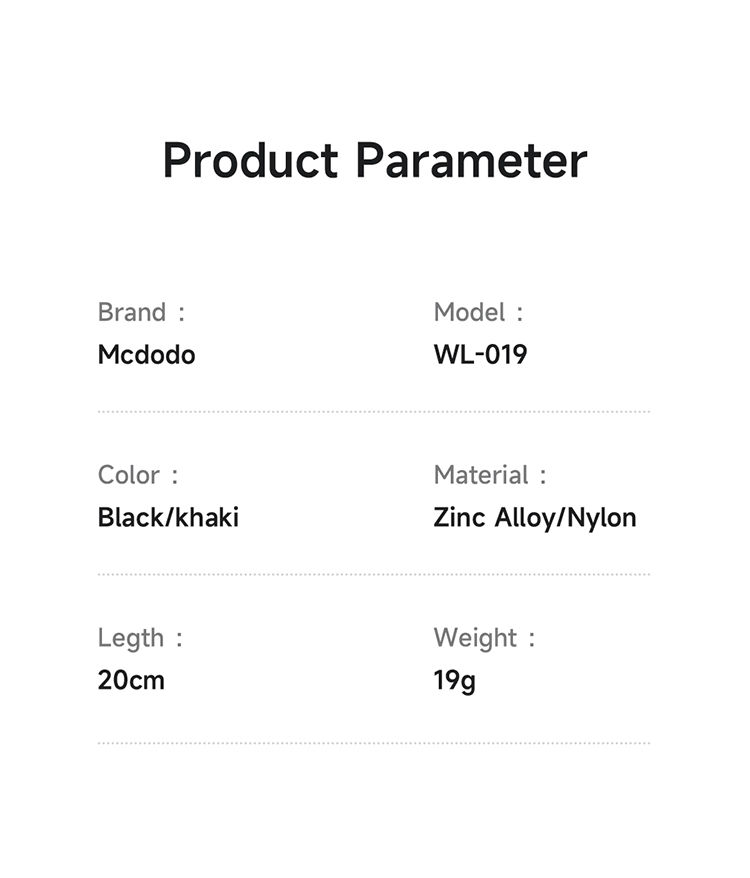The width and height of the screenshot is (750, 878).
Task: Select the "Color :" label
Action: tap(138, 475)
